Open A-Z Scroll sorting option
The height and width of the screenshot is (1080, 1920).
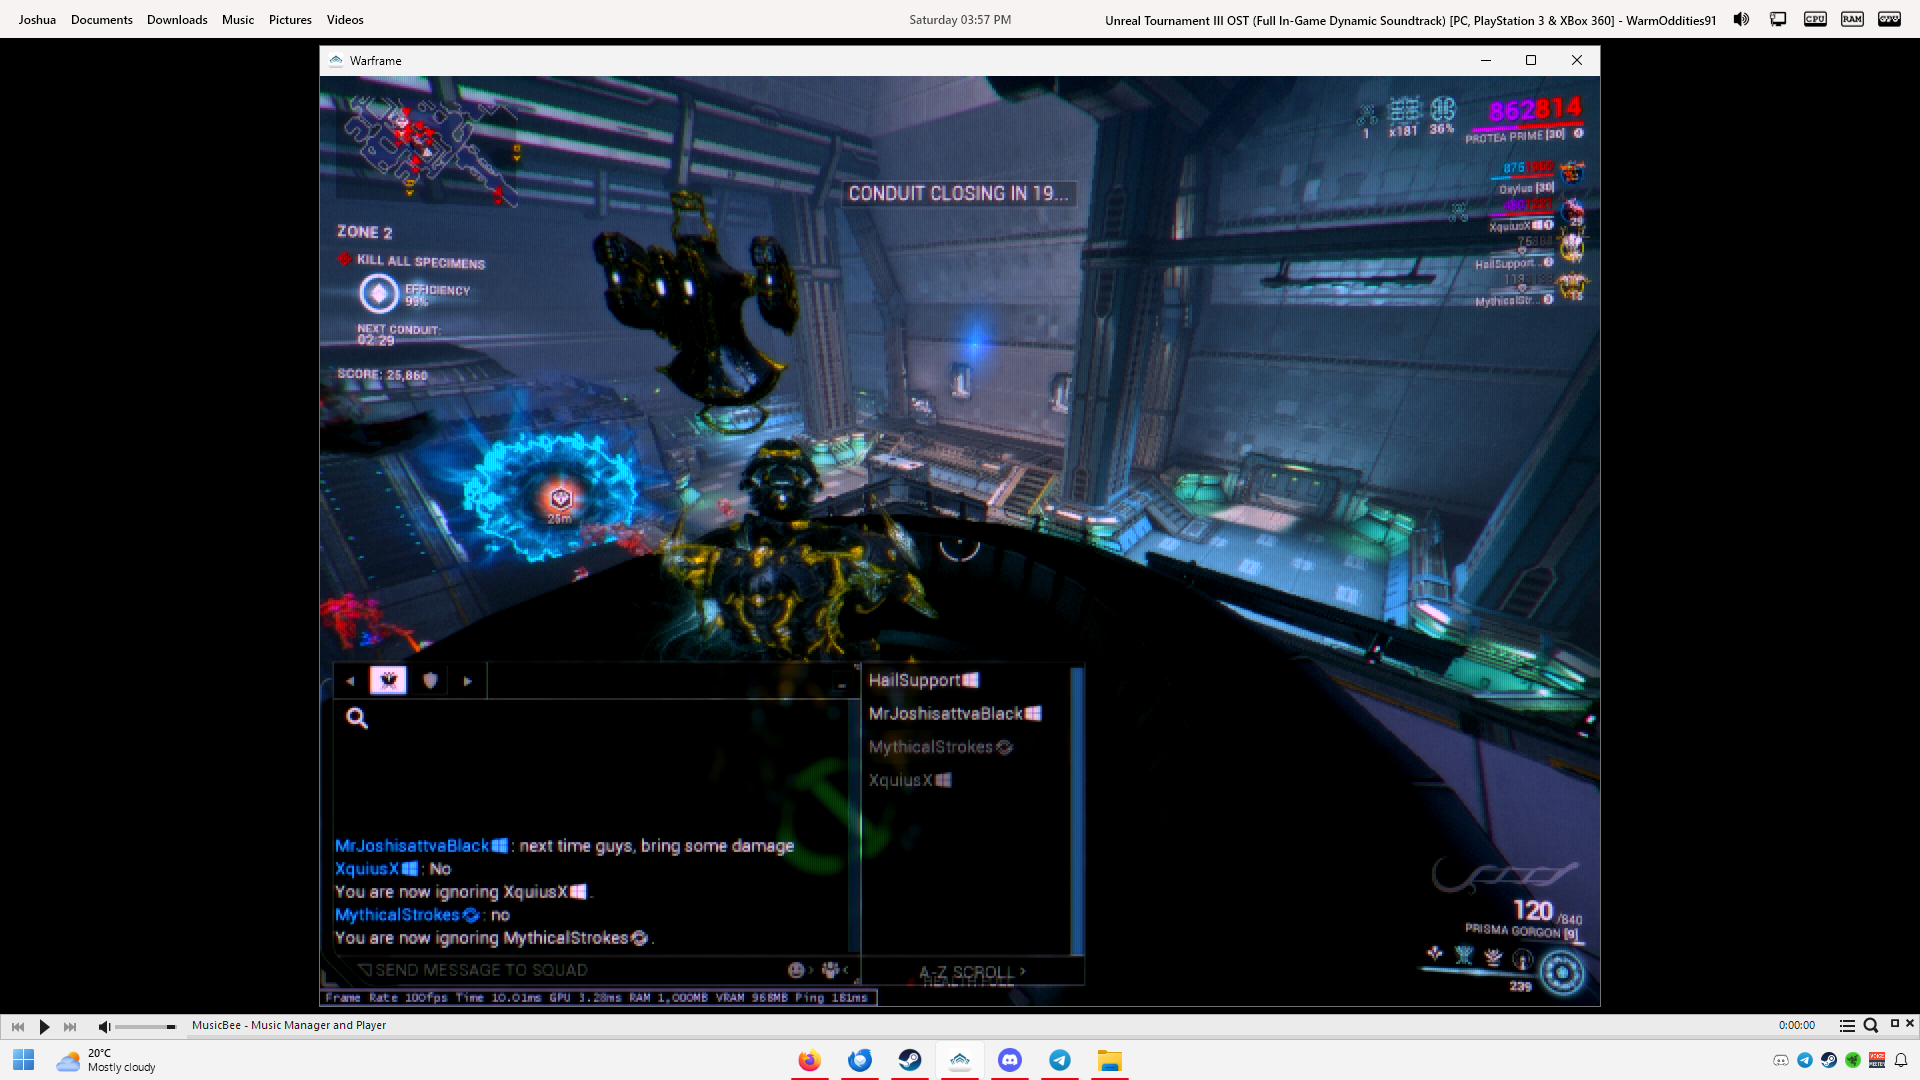point(972,971)
